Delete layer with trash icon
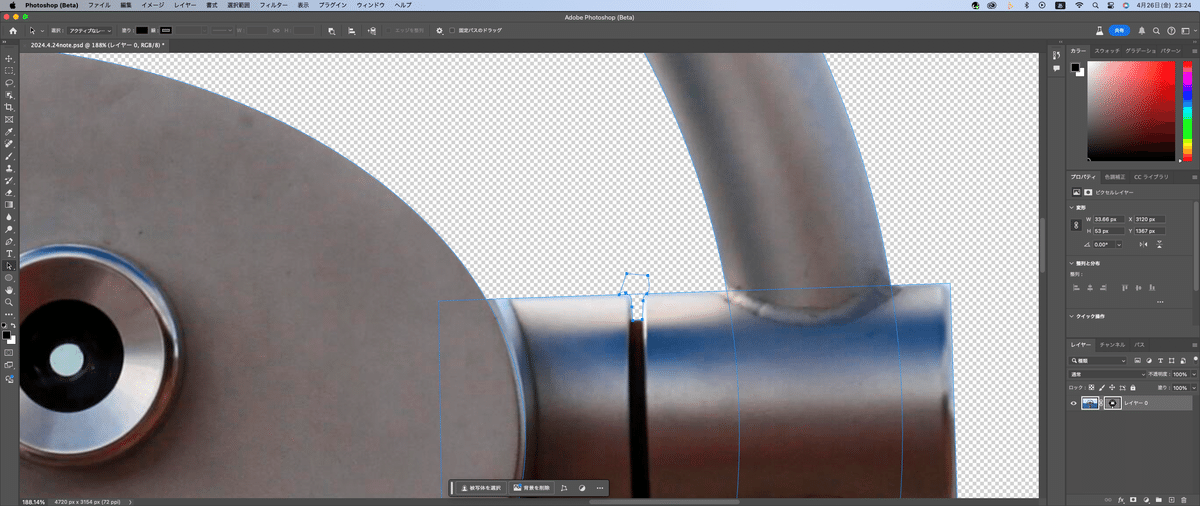Viewport: 1200px width, 506px height. (1184, 499)
